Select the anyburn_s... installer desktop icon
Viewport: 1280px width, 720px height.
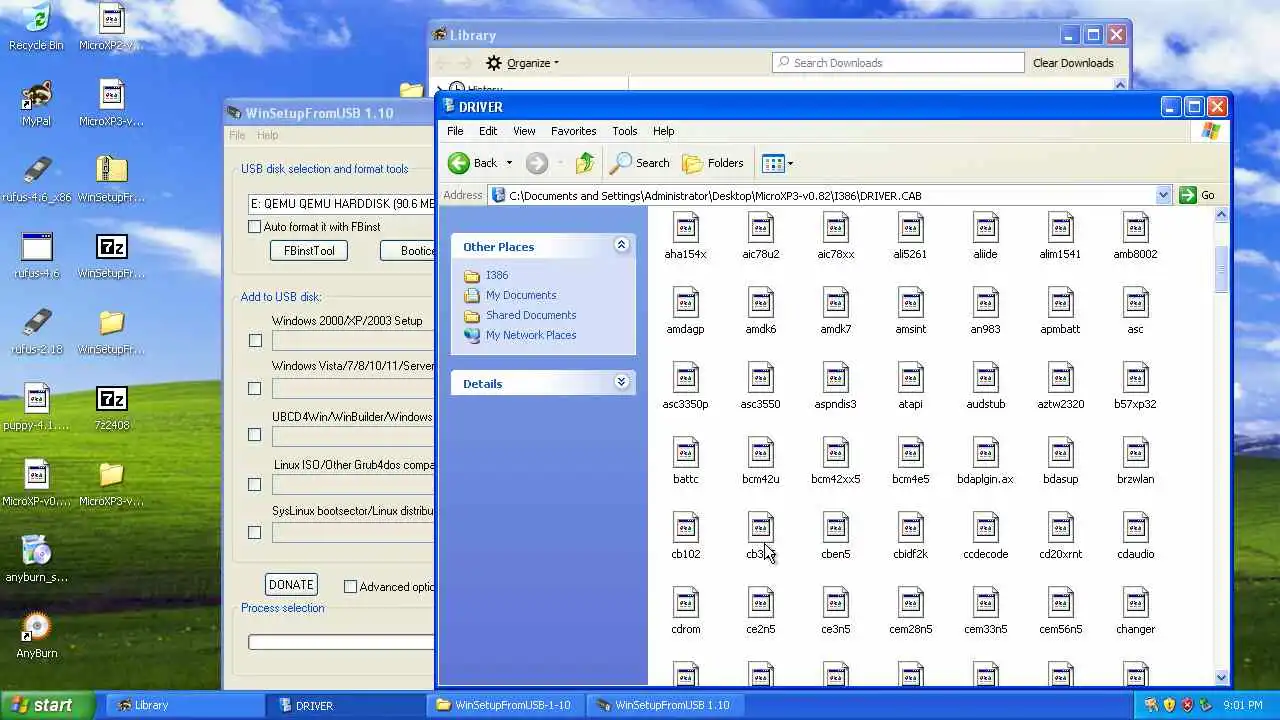(x=36, y=551)
